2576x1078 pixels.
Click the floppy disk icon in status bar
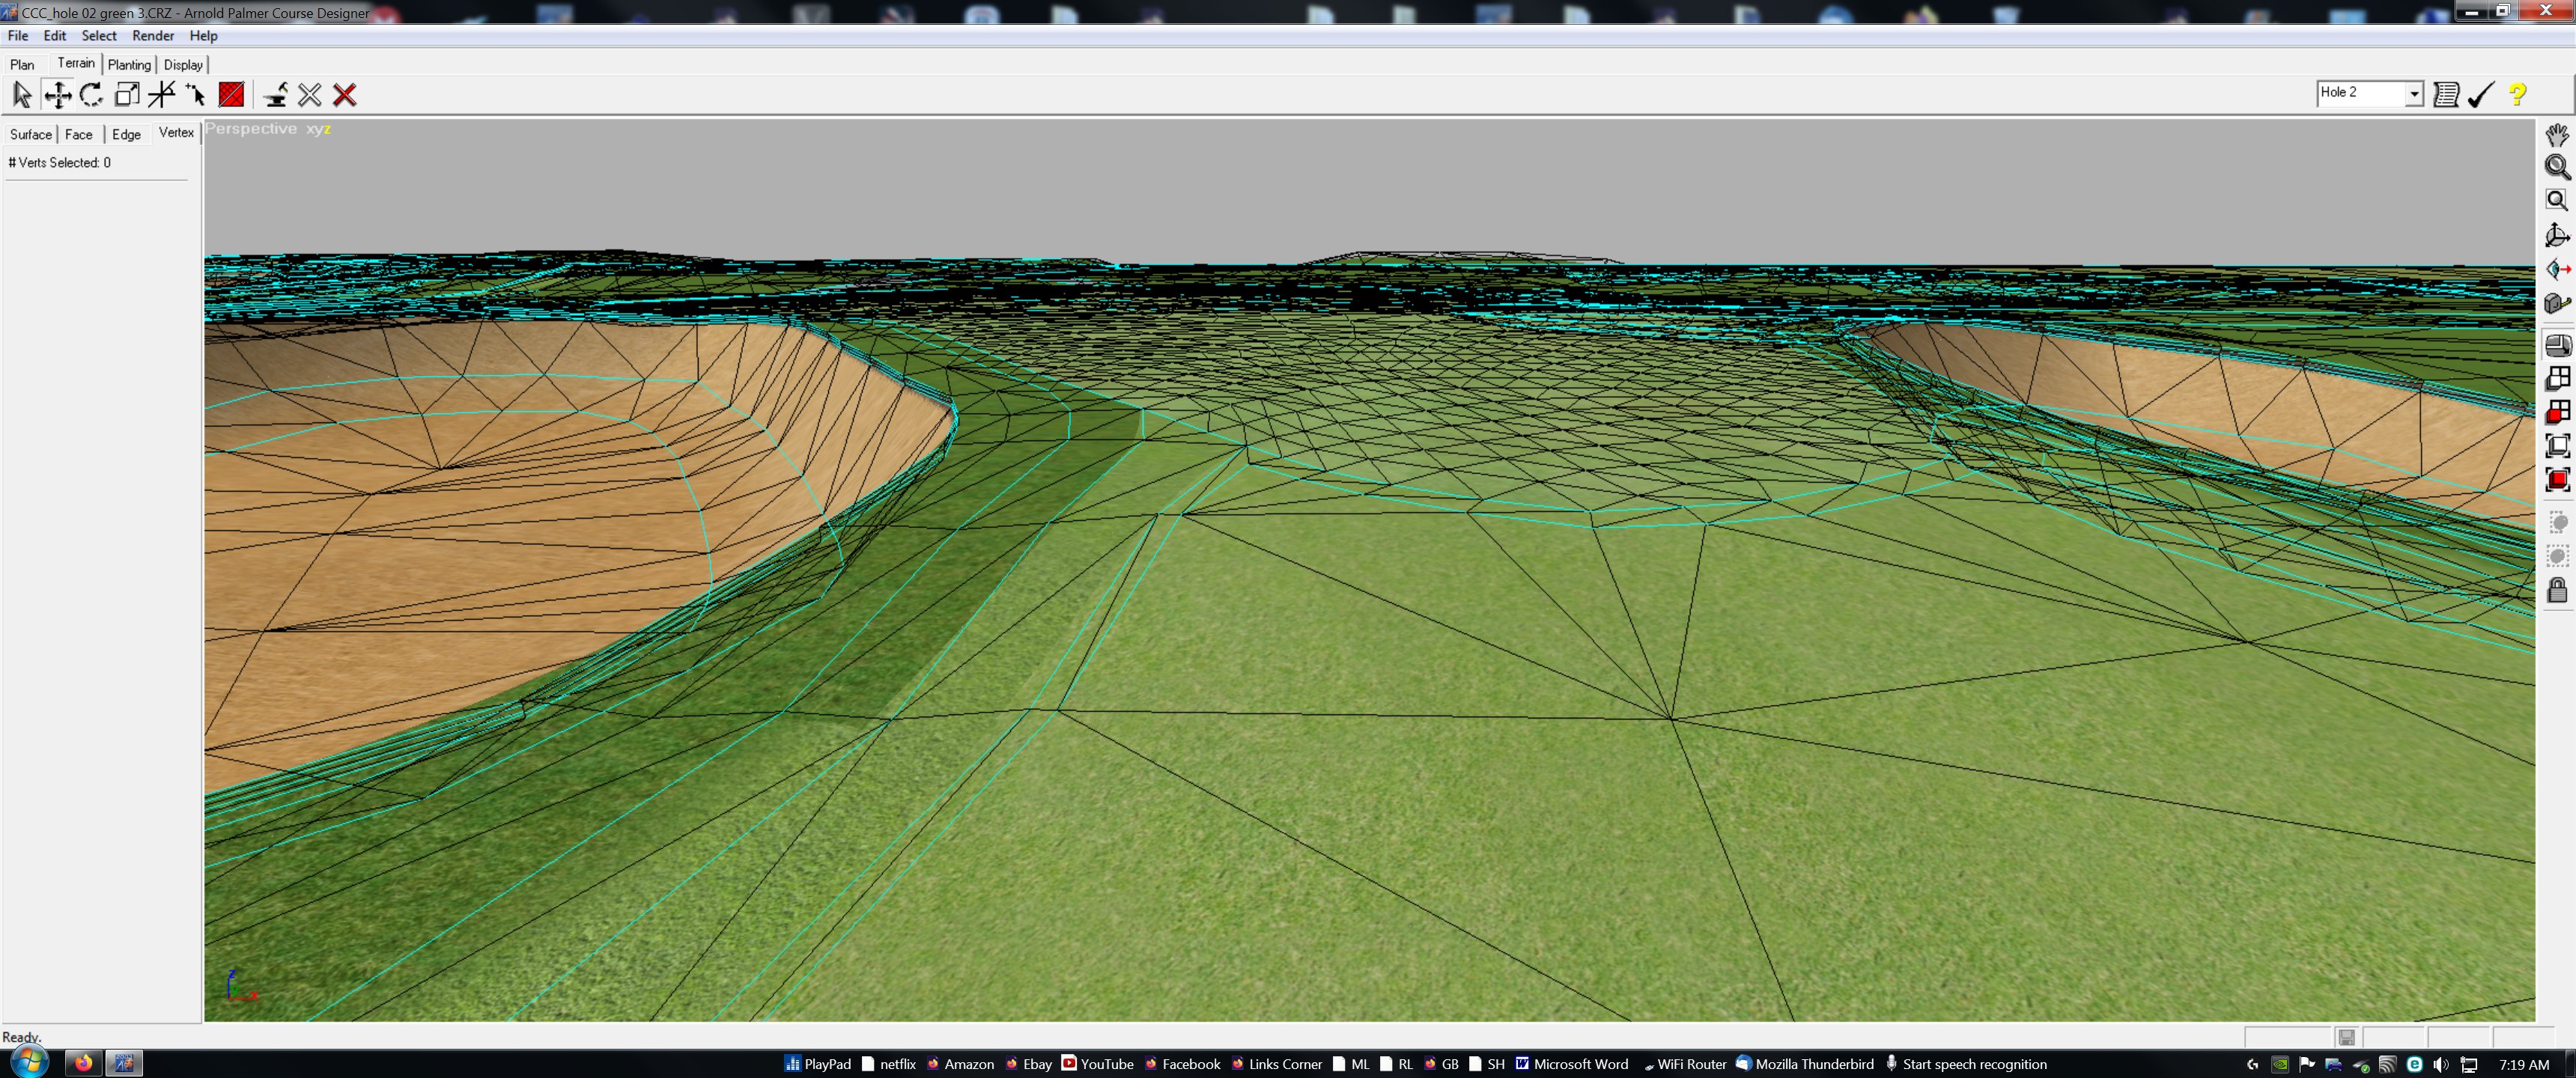[2347, 1037]
